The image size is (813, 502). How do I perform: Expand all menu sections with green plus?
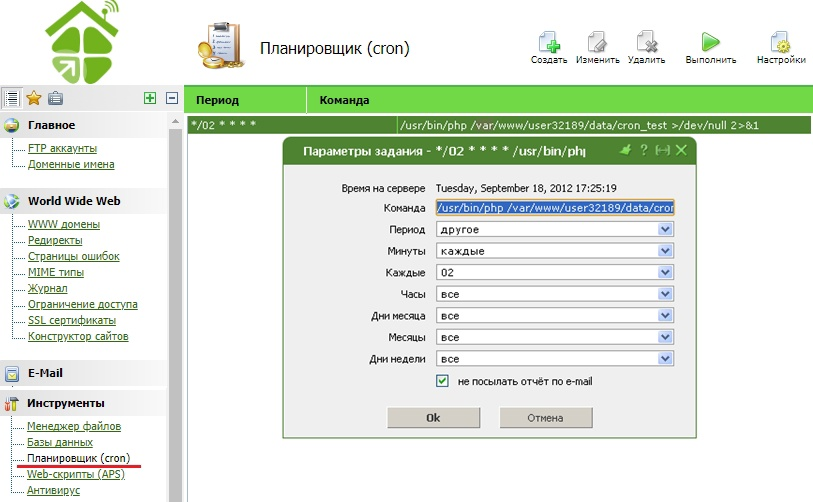point(150,98)
